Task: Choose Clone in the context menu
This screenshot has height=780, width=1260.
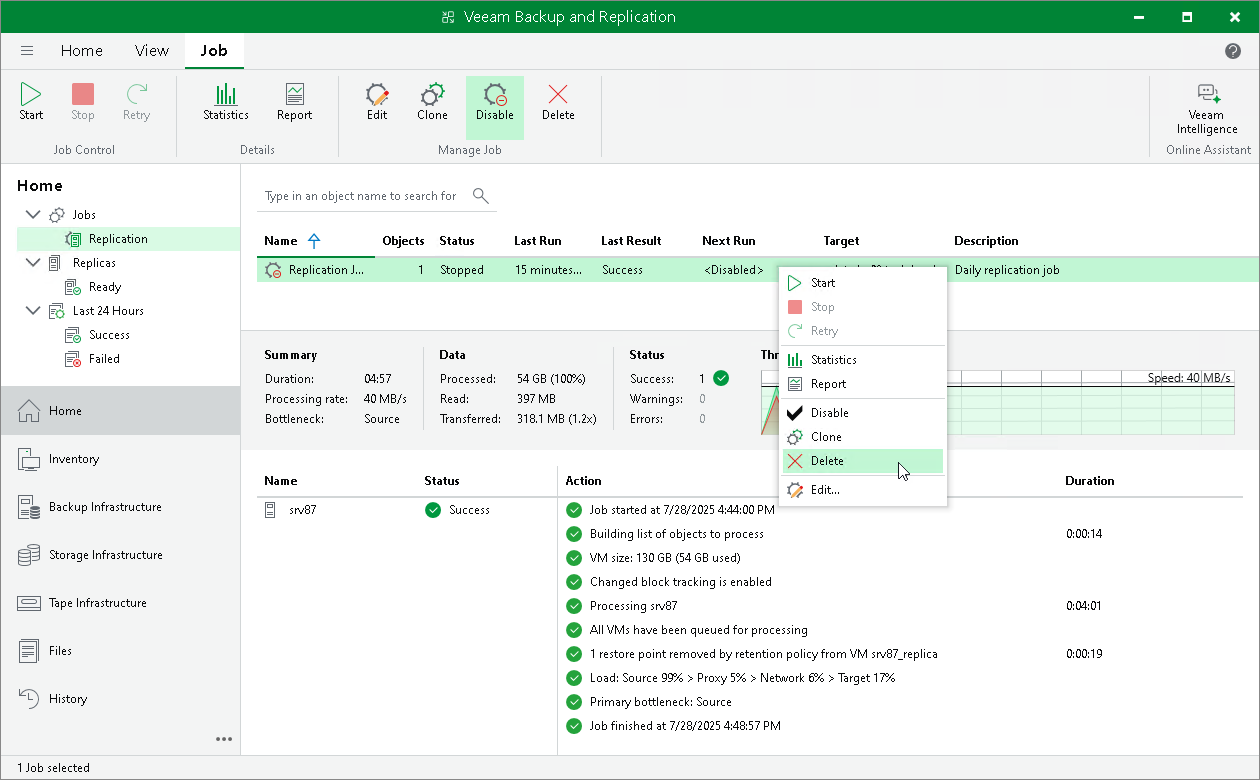Action: (x=863, y=437)
